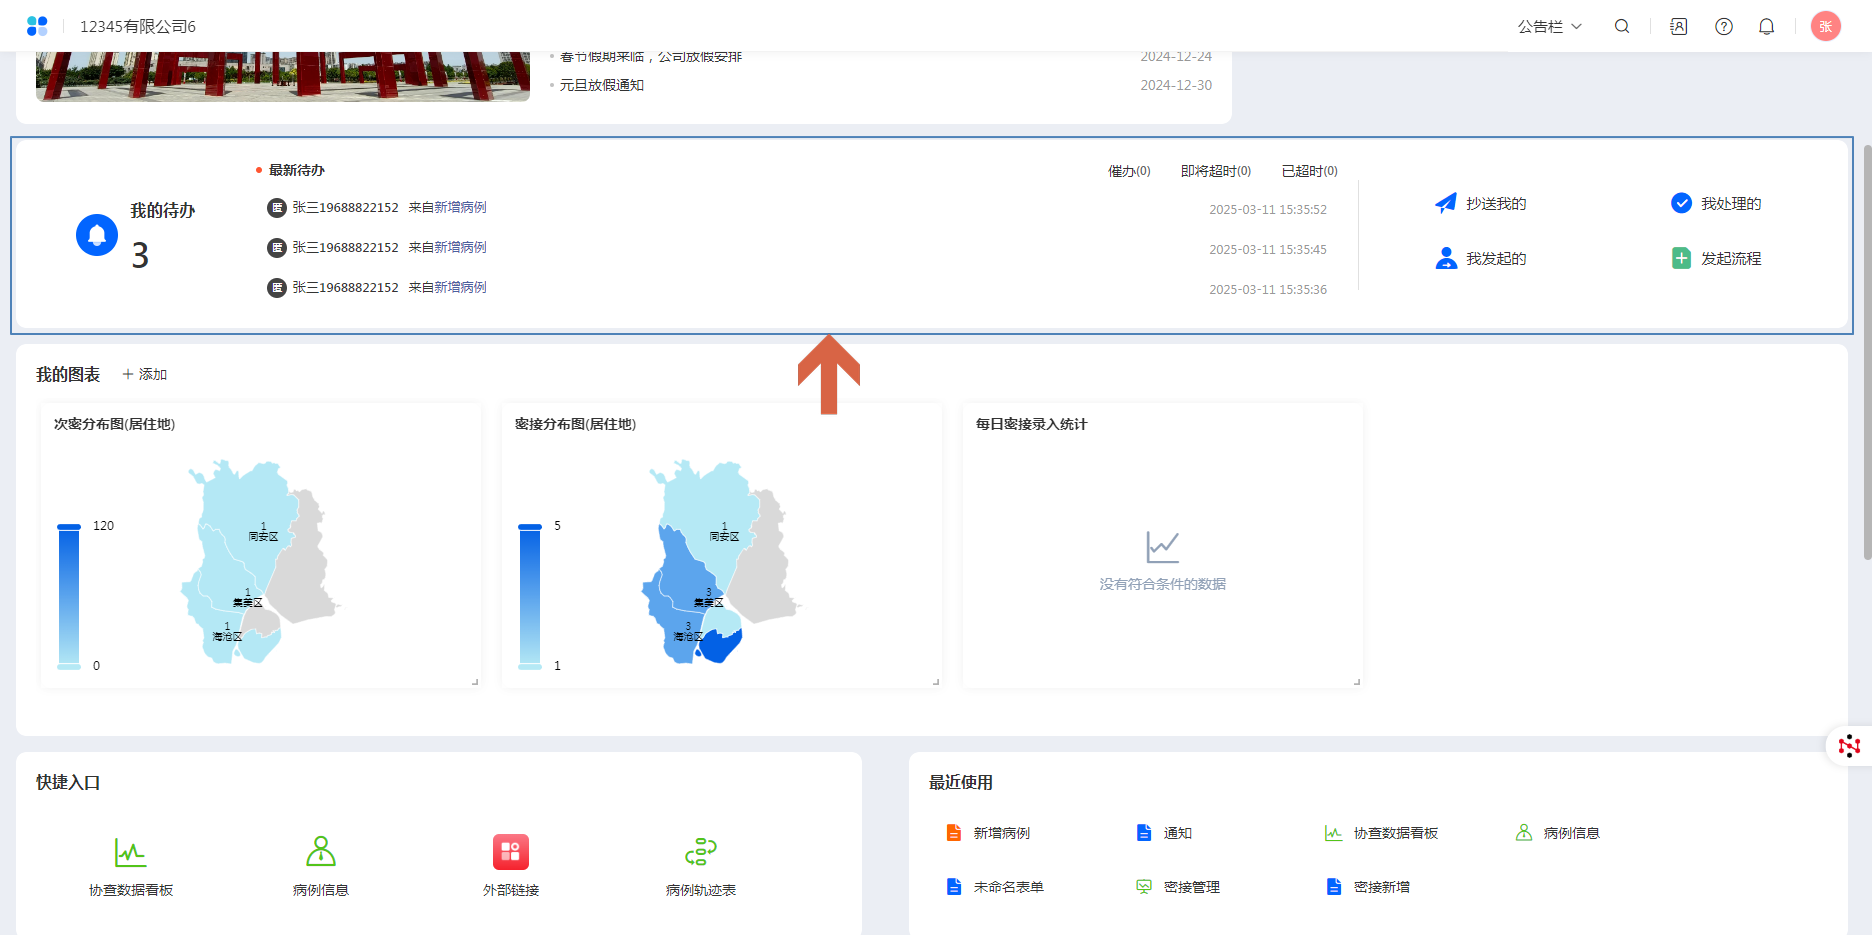
Task: Open the address book contacts icon
Action: tap(1679, 27)
